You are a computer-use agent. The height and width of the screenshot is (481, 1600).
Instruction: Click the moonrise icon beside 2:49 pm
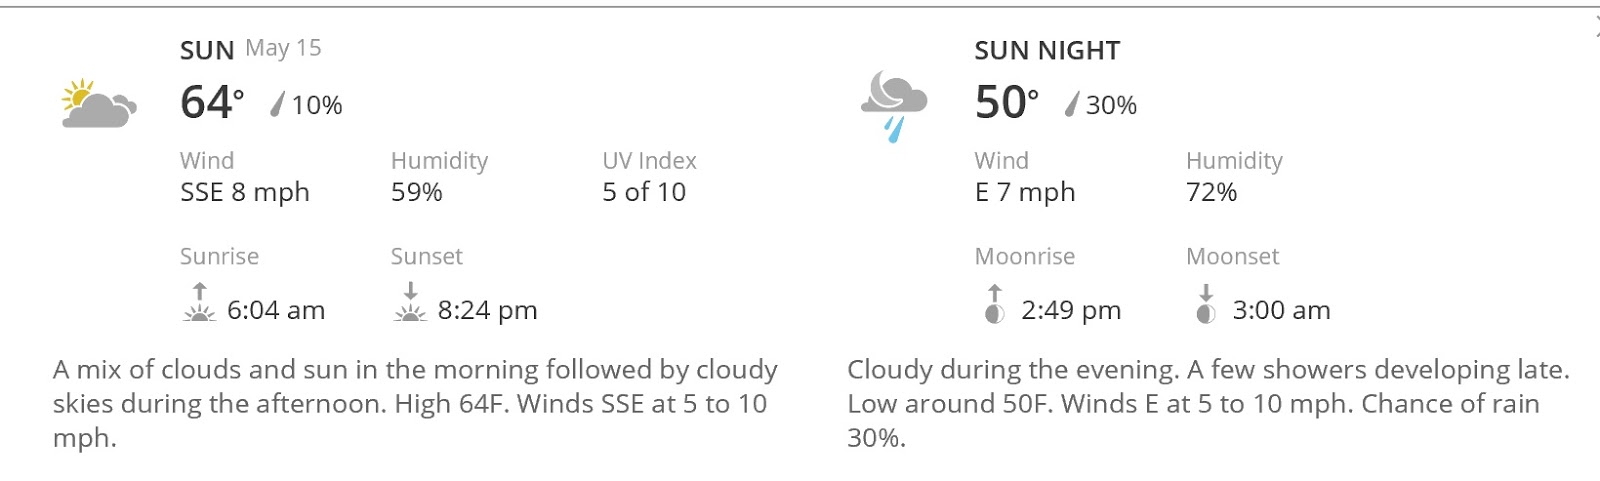click(x=994, y=303)
